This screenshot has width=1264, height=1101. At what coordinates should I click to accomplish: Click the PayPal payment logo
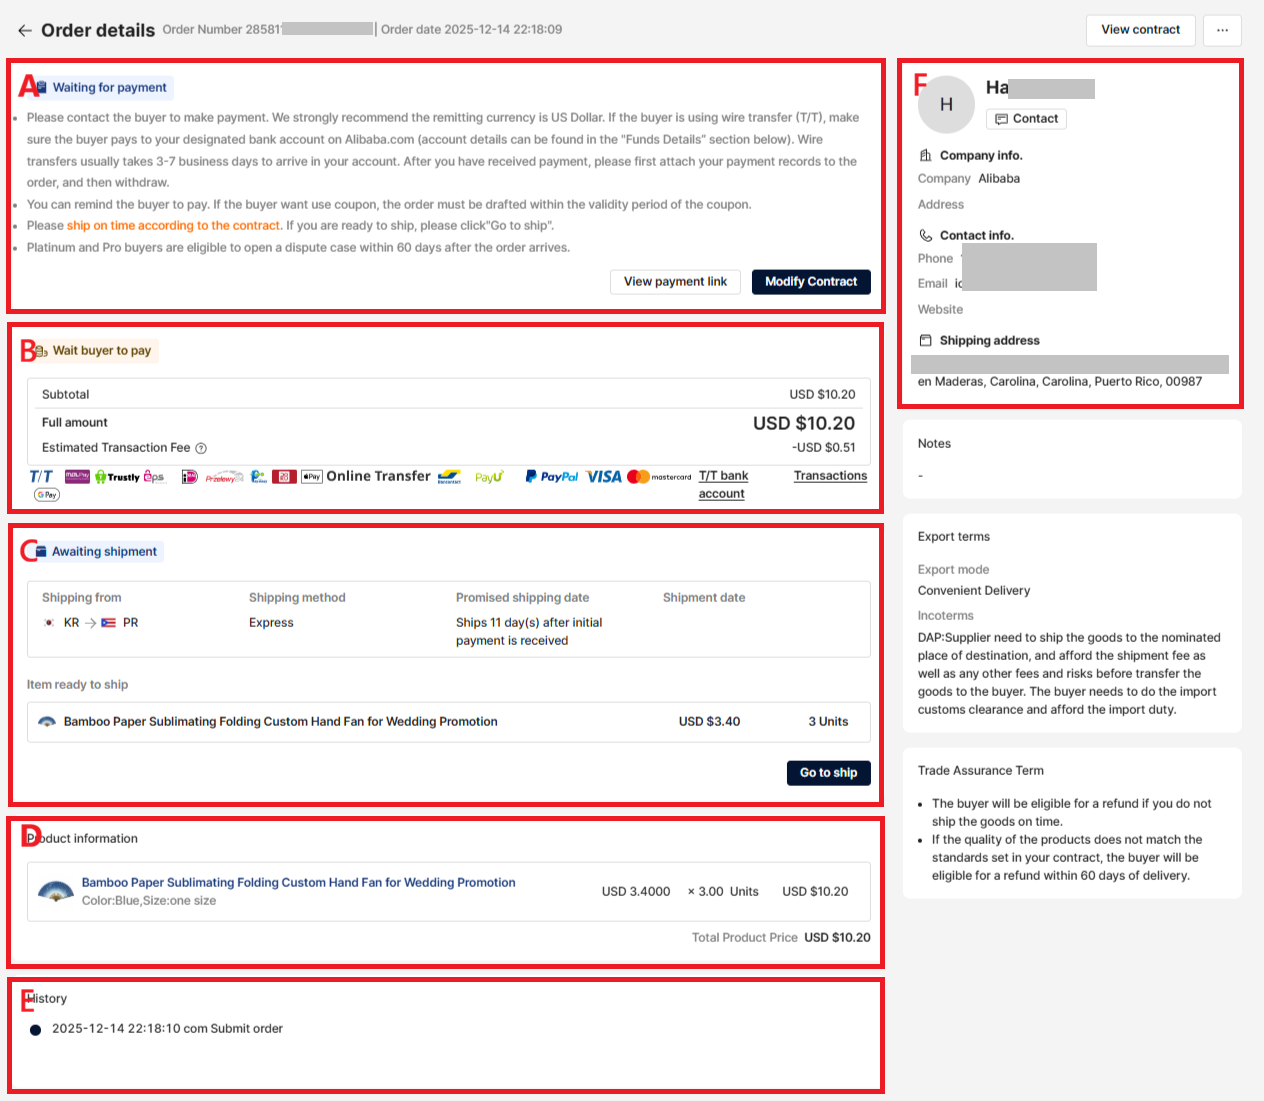coord(552,477)
